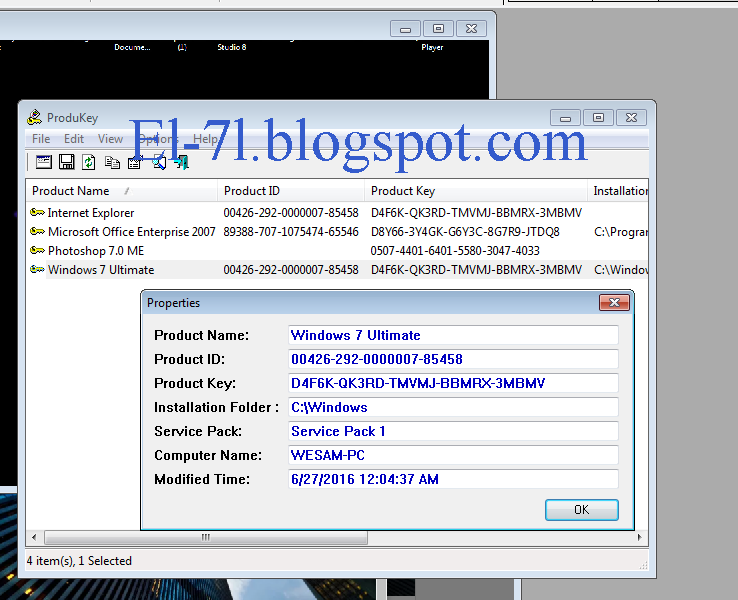
Task: Click product key D8Y66-3Y4GK-G6Y3C-8G7R9-JTDQ8
Action: click(465, 232)
